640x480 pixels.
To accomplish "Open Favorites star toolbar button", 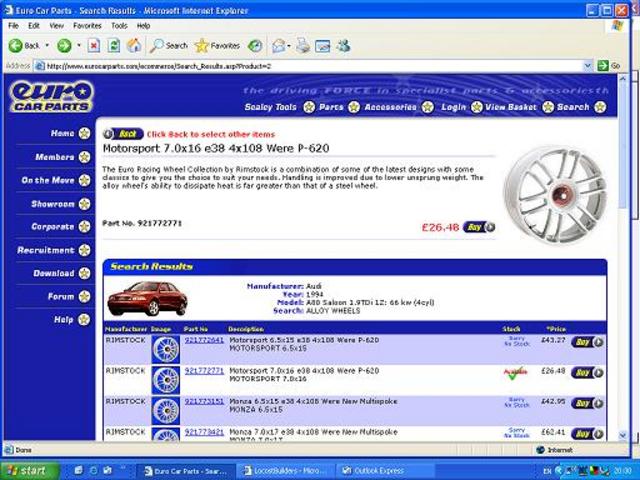I will pyautogui.click(x=217, y=46).
